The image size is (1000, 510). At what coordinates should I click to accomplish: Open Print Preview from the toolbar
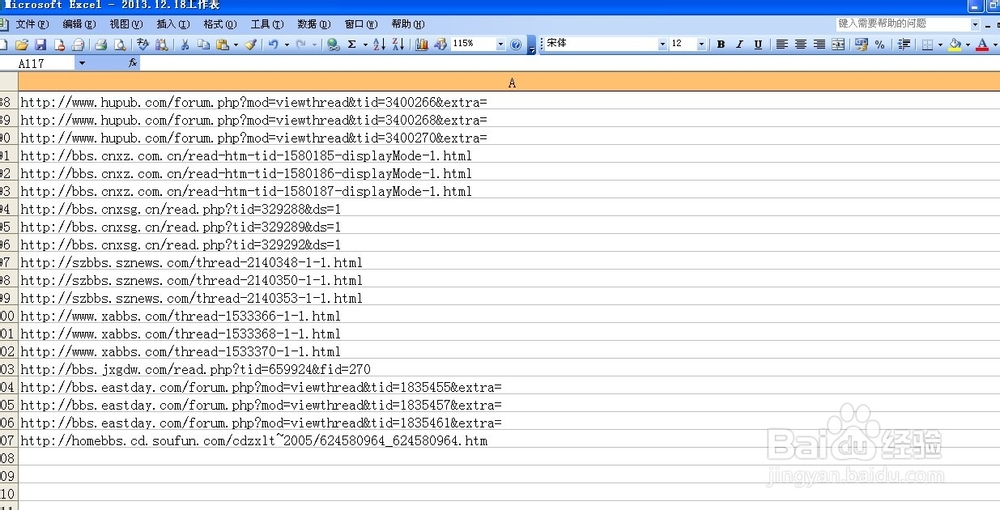pos(119,45)
